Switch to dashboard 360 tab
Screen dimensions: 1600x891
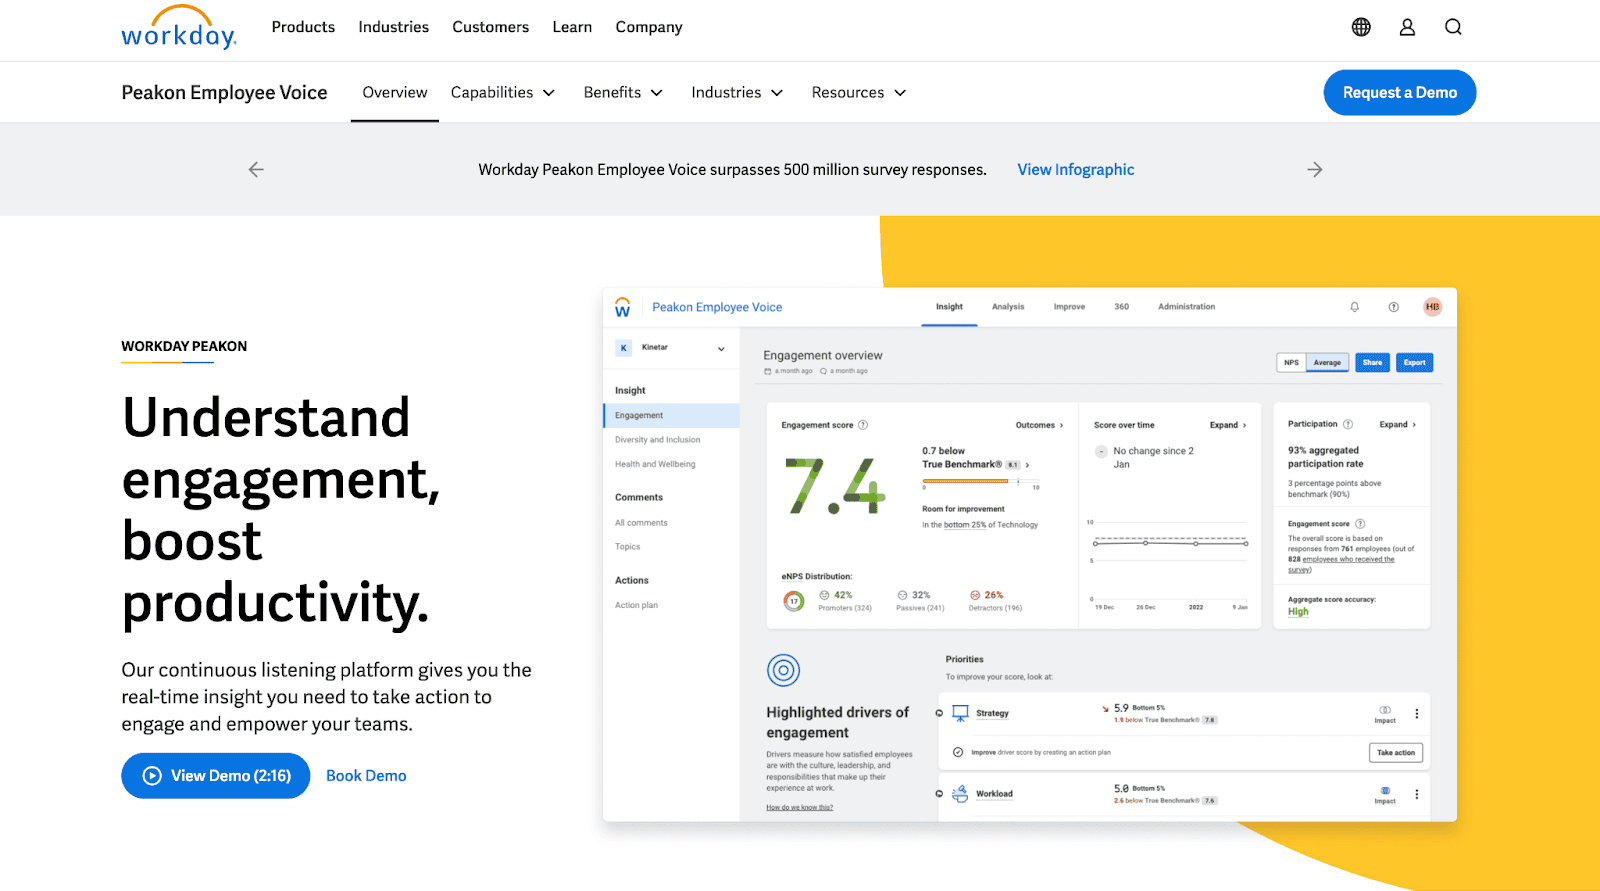(x=1122, y=307)
